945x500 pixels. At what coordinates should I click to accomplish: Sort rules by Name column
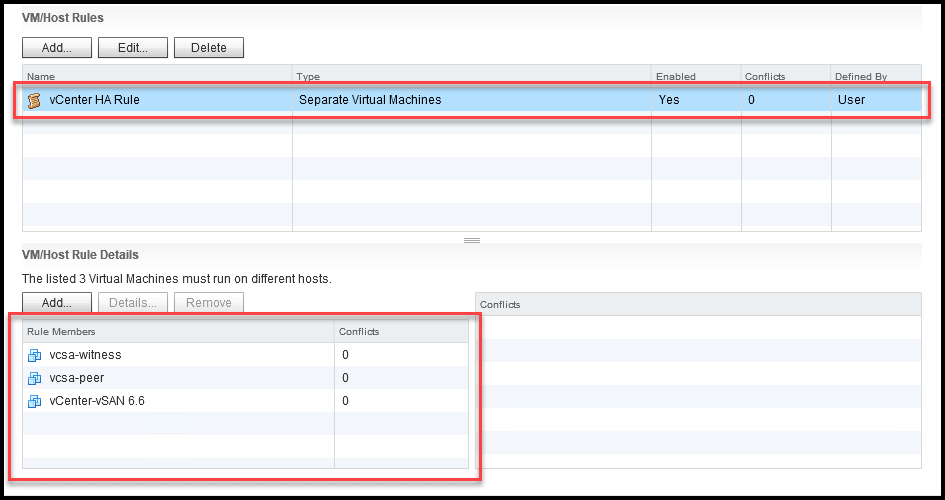point(157,77)
